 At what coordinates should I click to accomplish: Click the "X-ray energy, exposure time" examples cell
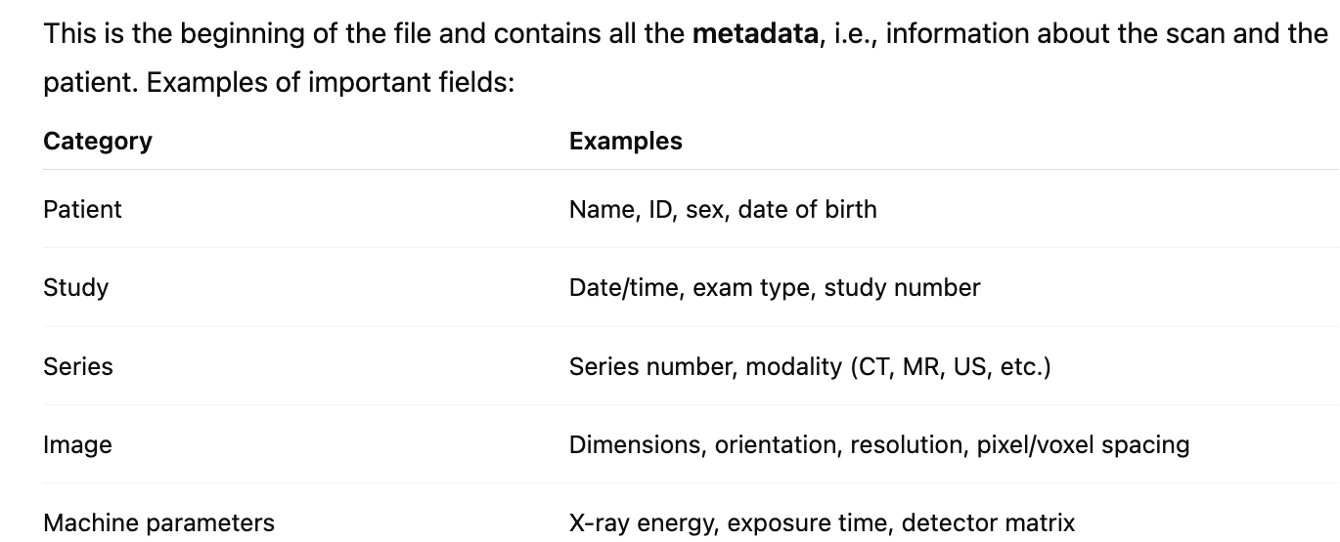pos(822,522)
